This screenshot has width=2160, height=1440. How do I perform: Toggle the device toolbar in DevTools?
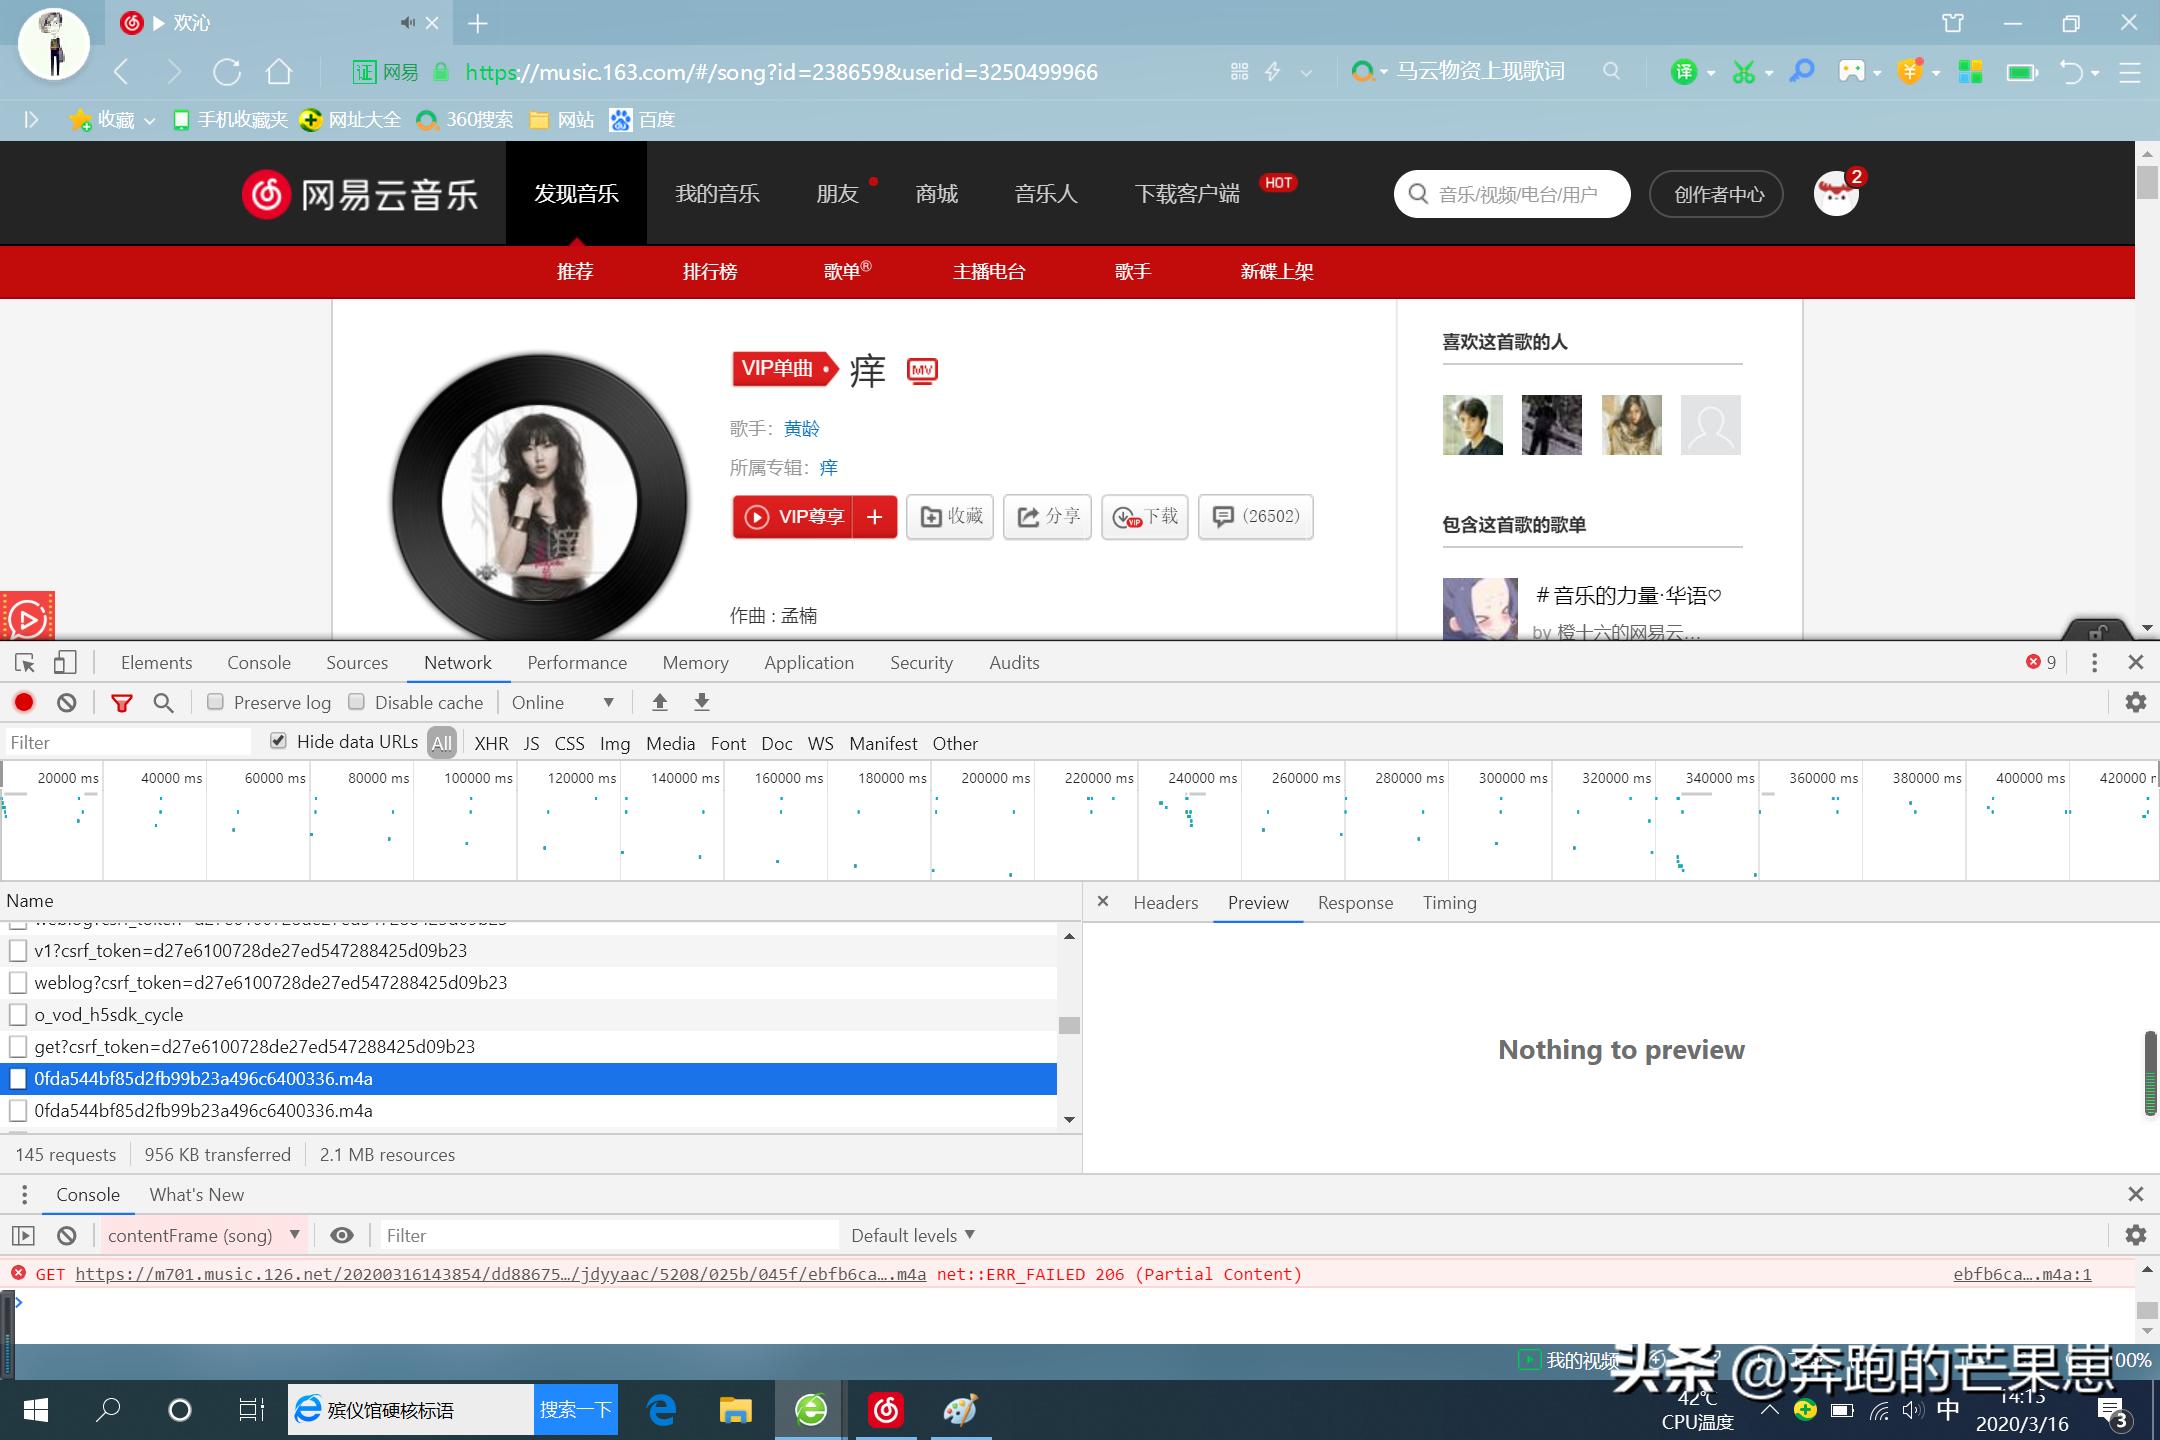pyautogui.click(x=64, y=662)
